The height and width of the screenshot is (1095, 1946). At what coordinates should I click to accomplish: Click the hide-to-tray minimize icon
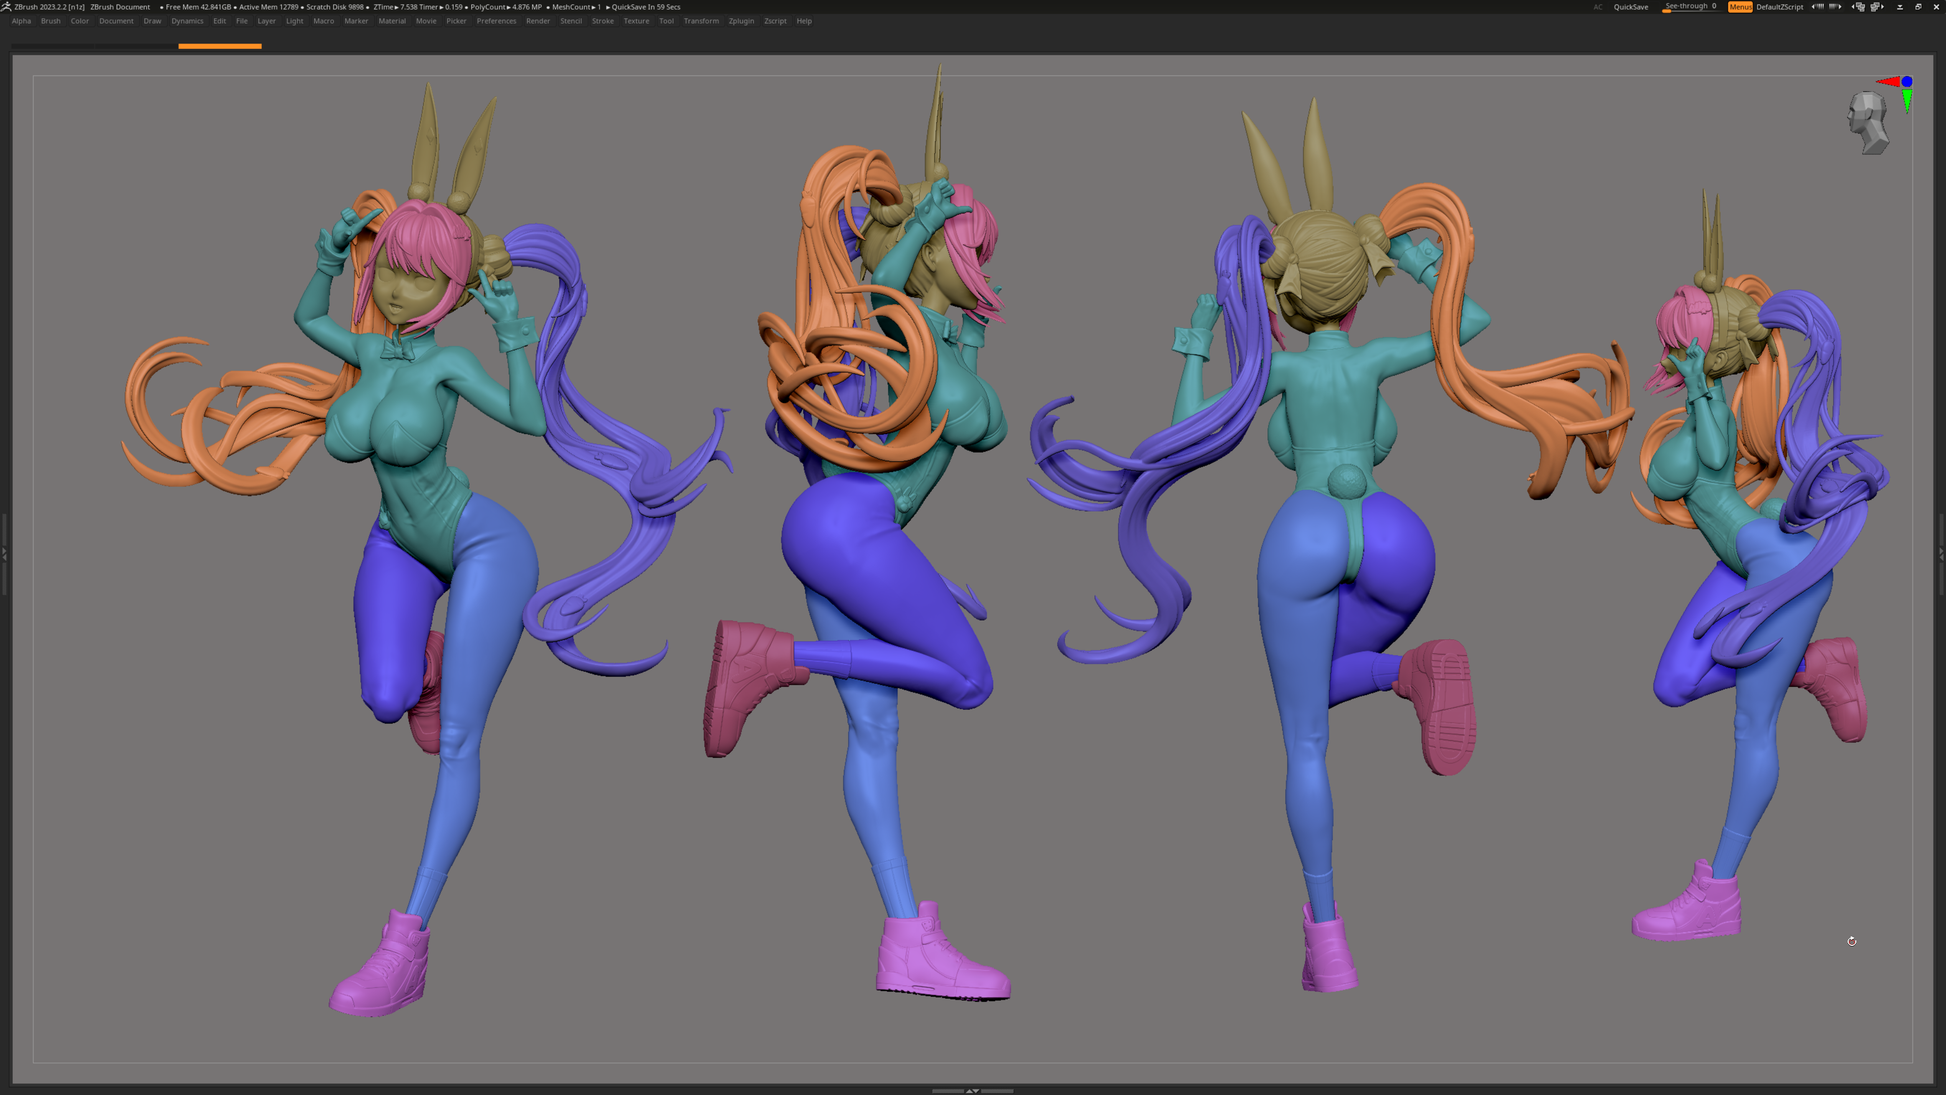(1900, 7)
